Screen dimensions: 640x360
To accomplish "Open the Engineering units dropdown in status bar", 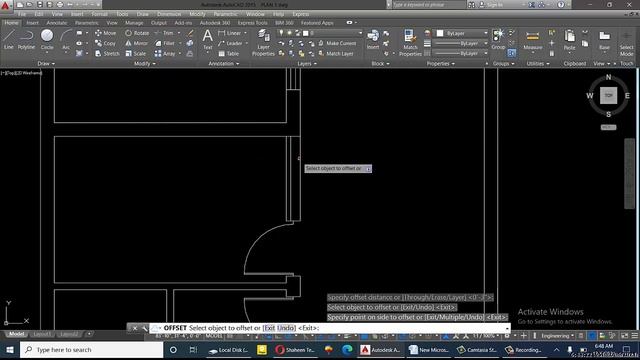I will point(558,336).
